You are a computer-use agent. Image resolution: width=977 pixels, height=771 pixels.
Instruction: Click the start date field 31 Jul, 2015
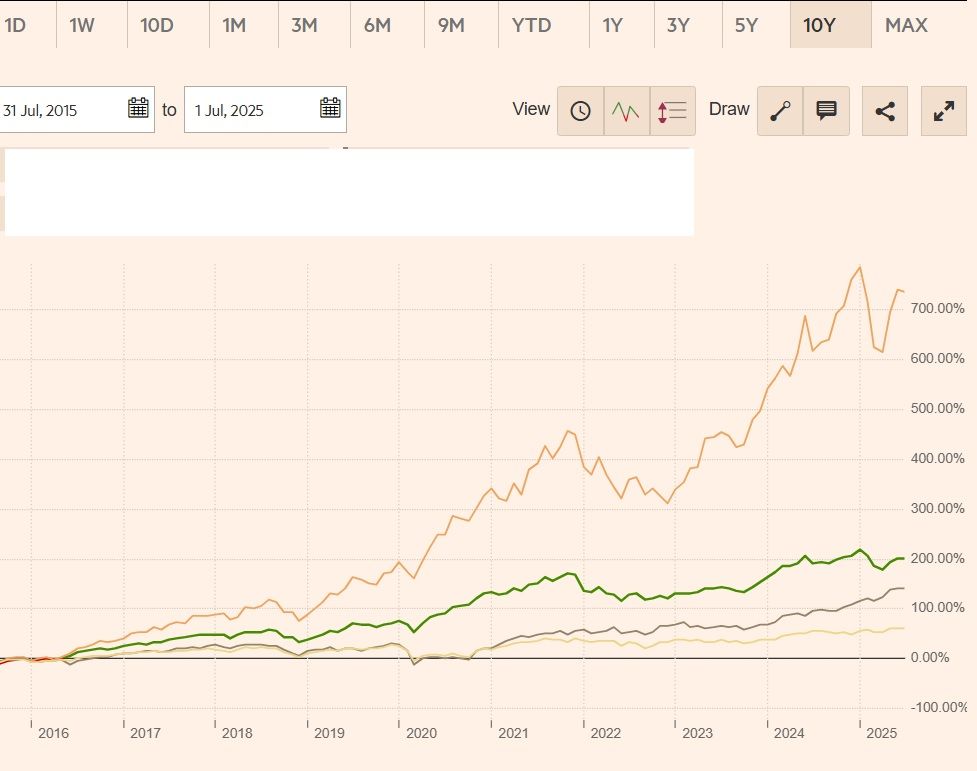(60, 110)
